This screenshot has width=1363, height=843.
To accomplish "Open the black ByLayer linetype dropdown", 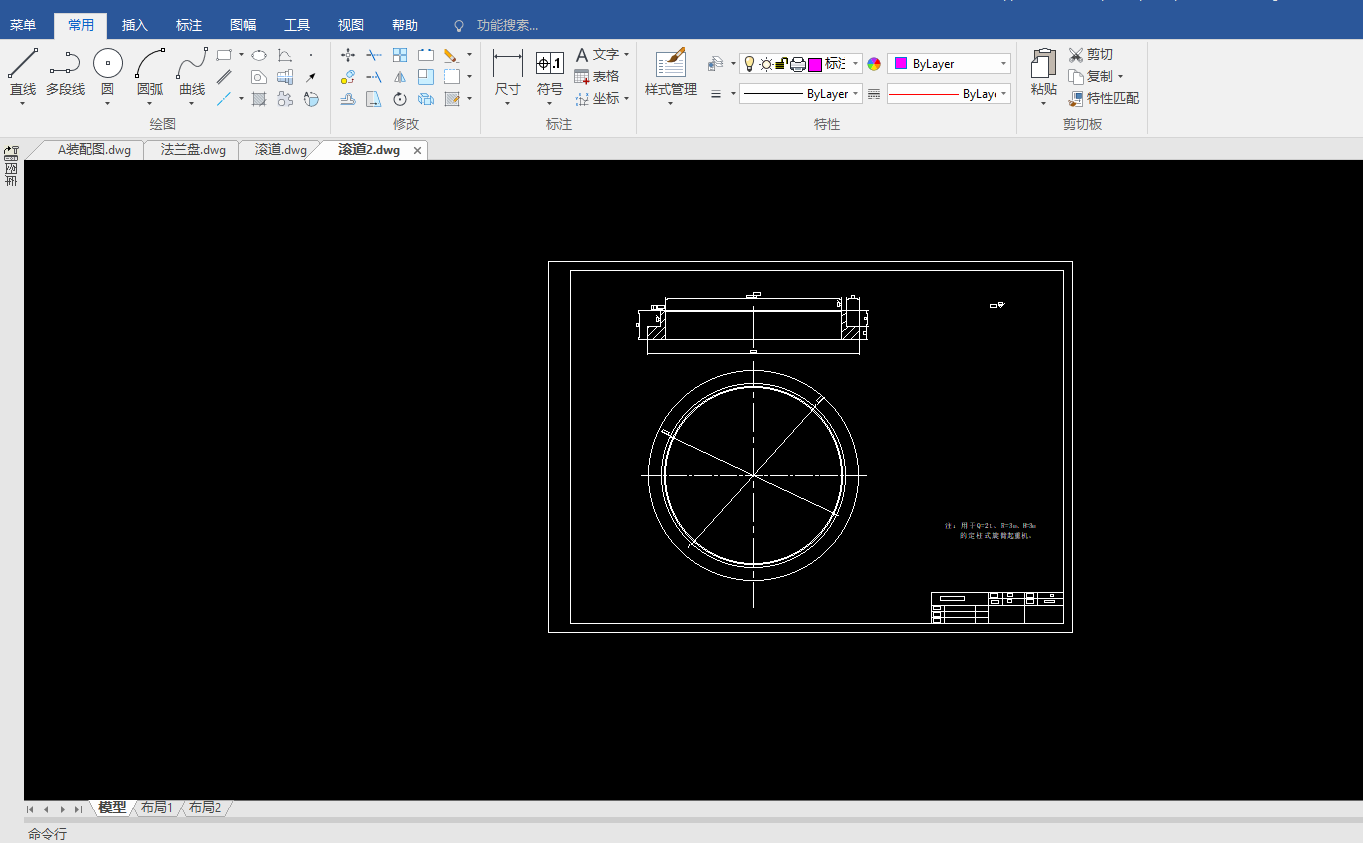I will click(856, 94).
